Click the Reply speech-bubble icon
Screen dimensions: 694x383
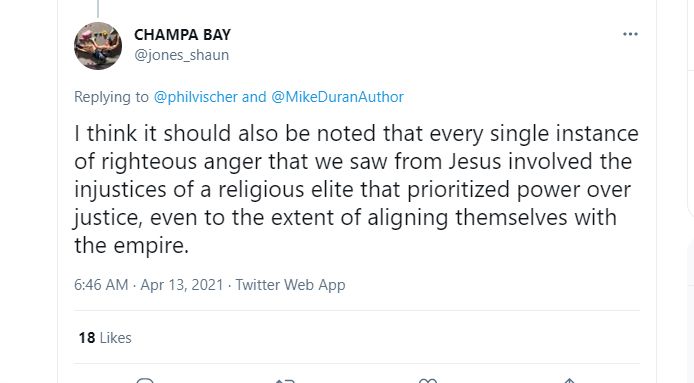145,381
